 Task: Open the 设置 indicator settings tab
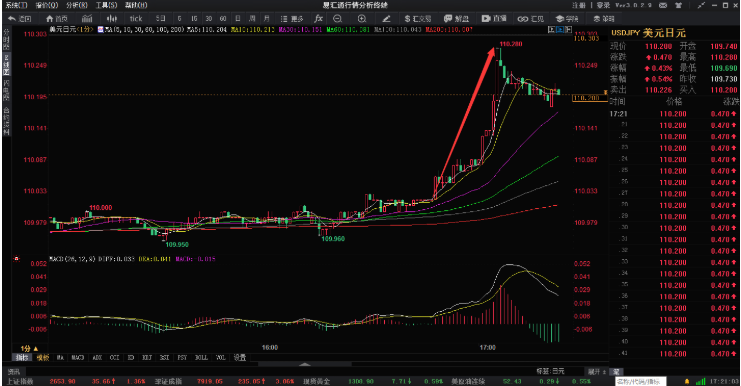(240, 358)
